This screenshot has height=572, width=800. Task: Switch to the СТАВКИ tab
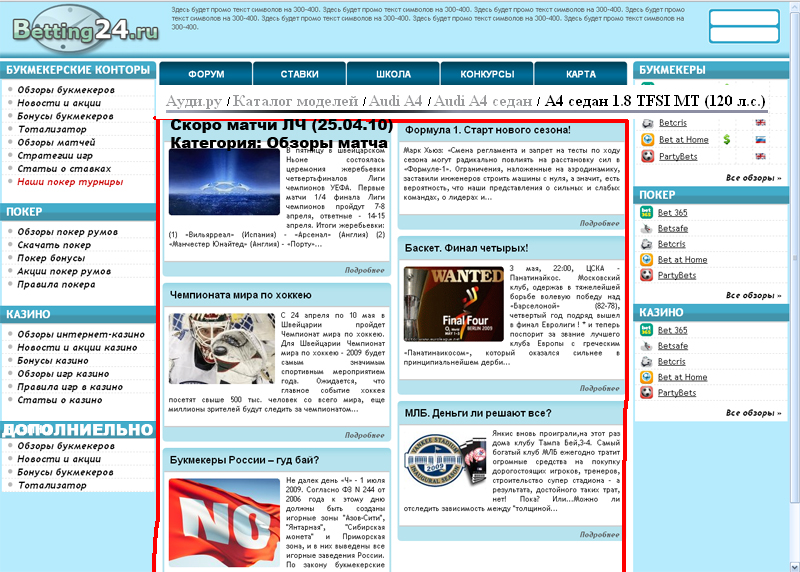point(299,74)
